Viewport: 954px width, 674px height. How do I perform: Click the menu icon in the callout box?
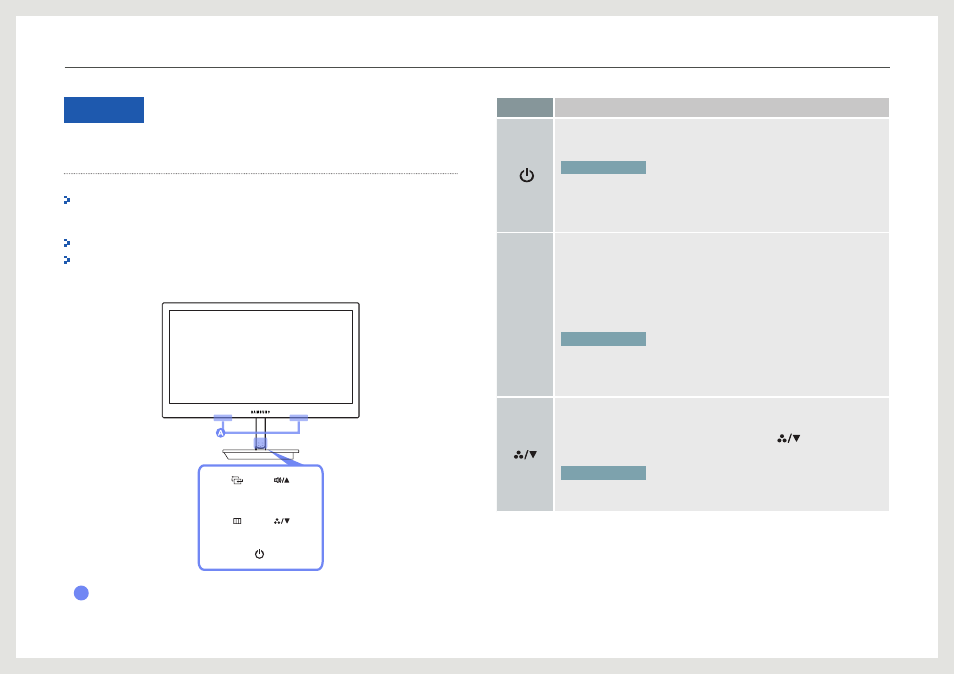(237, 521)
